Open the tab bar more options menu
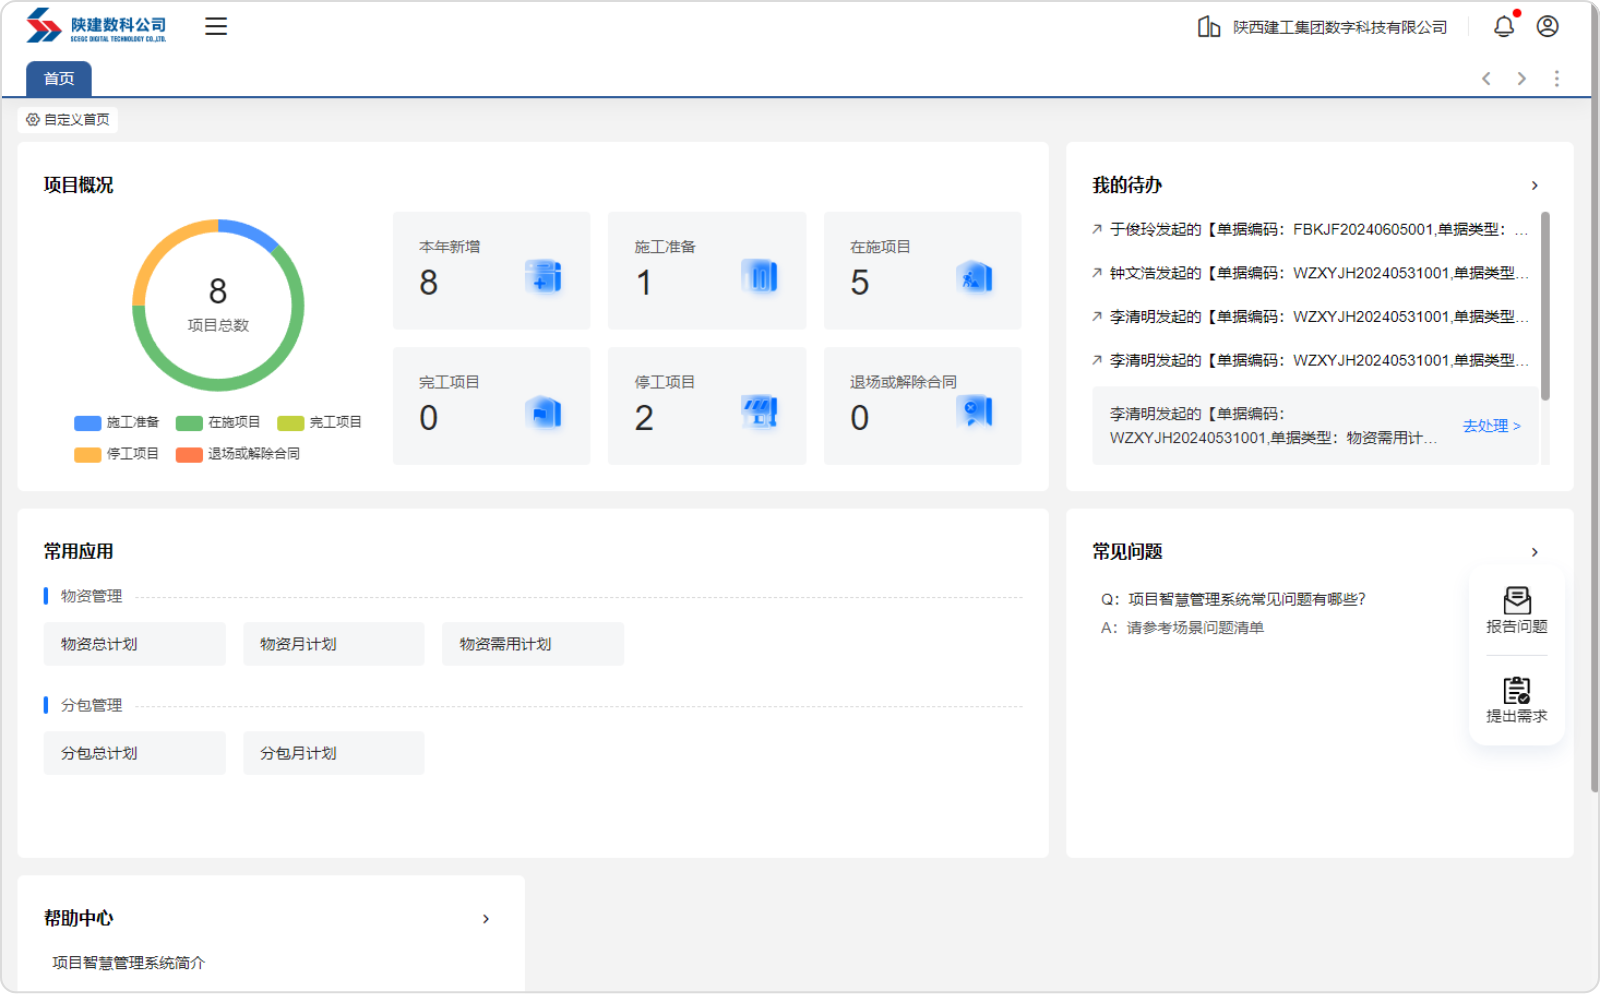The width and height of the screenshot is (1600, 994). 1556,79
